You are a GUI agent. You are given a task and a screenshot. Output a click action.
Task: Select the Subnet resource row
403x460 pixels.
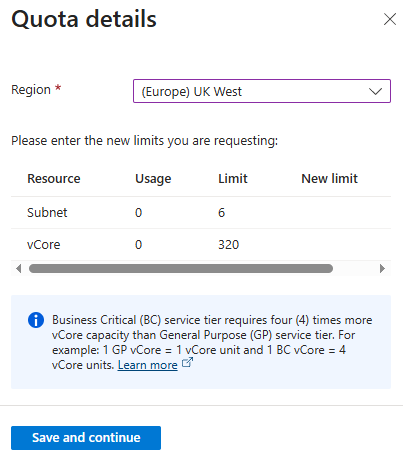click(x=201, y=213)
